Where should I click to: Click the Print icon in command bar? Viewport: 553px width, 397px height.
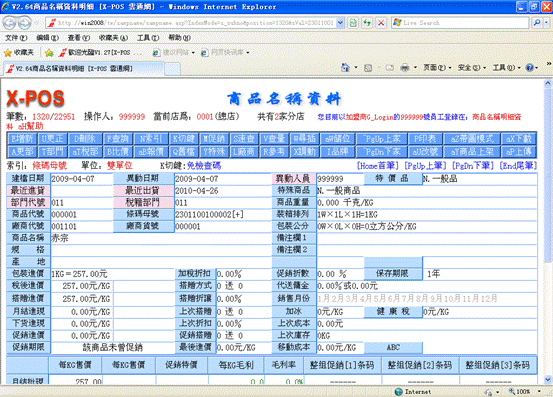pyautogui.click(x=405, y=67)
